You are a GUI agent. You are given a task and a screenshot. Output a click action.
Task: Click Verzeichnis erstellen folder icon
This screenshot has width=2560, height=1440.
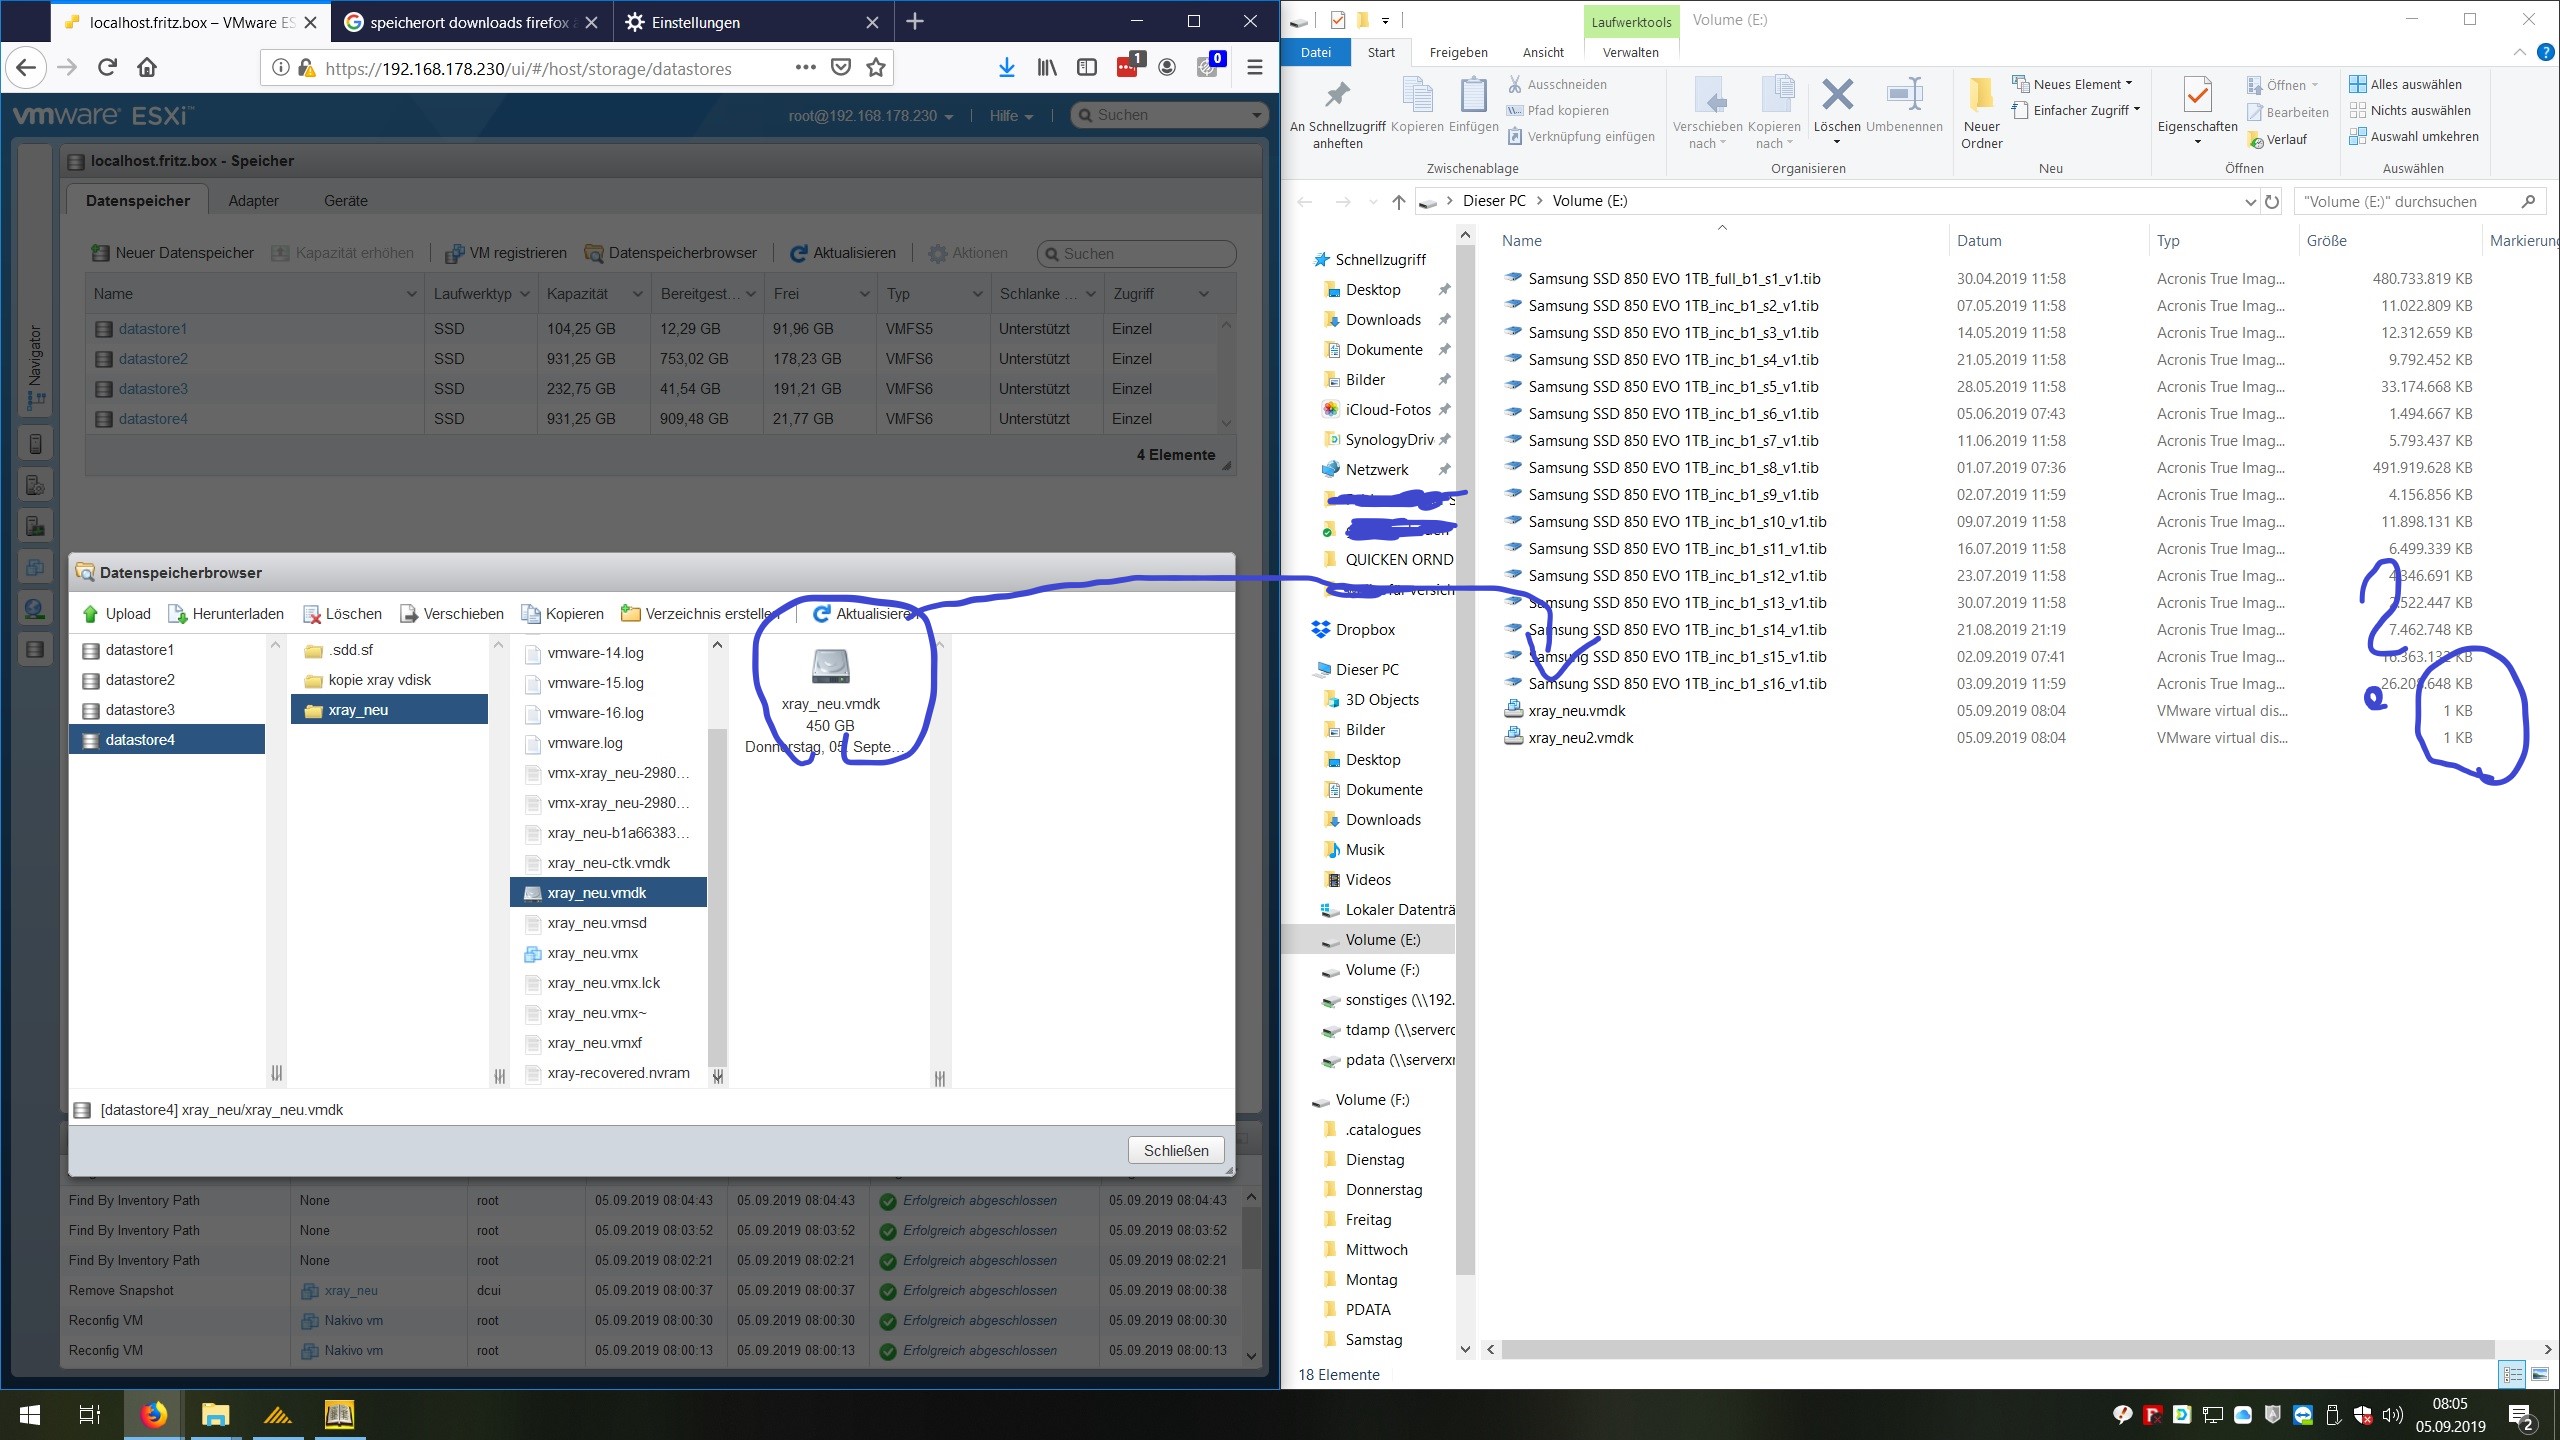click(x=630, y=614)
